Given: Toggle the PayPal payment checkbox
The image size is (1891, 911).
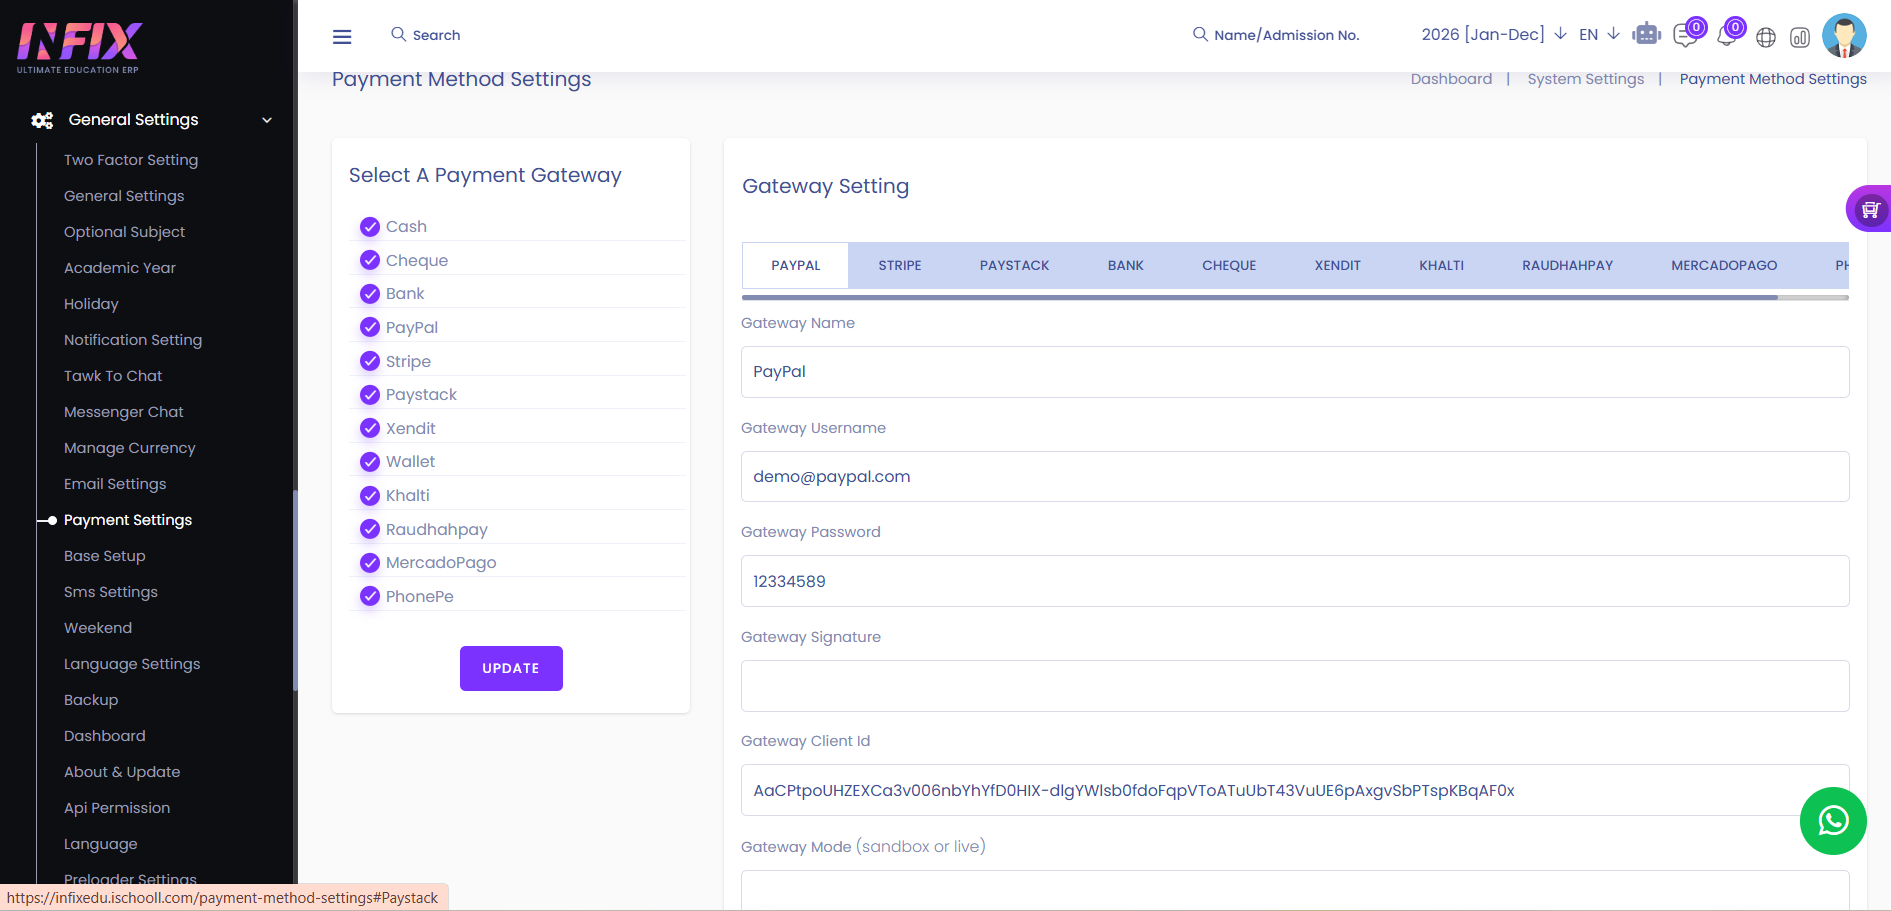Looking at the screenshot, I should click(370, 327).
